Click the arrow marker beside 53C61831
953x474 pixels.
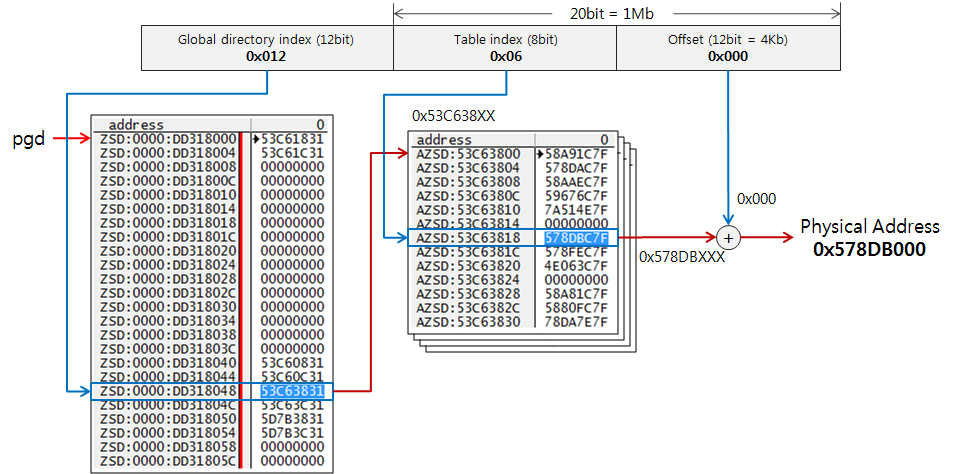point(256,138)
